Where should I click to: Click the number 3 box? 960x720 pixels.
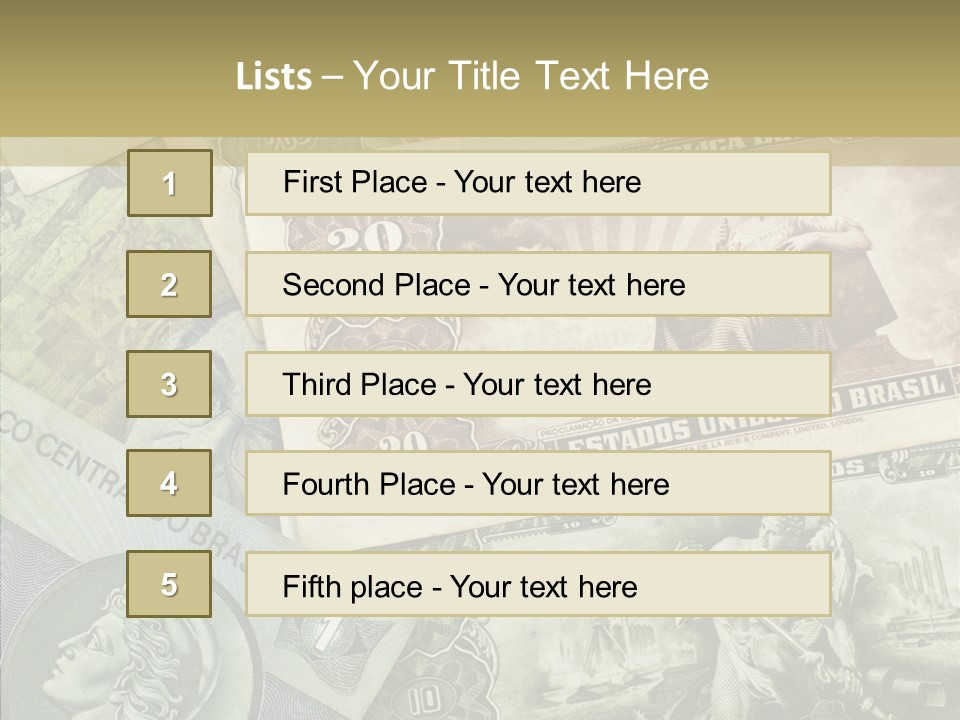point(170,384)
